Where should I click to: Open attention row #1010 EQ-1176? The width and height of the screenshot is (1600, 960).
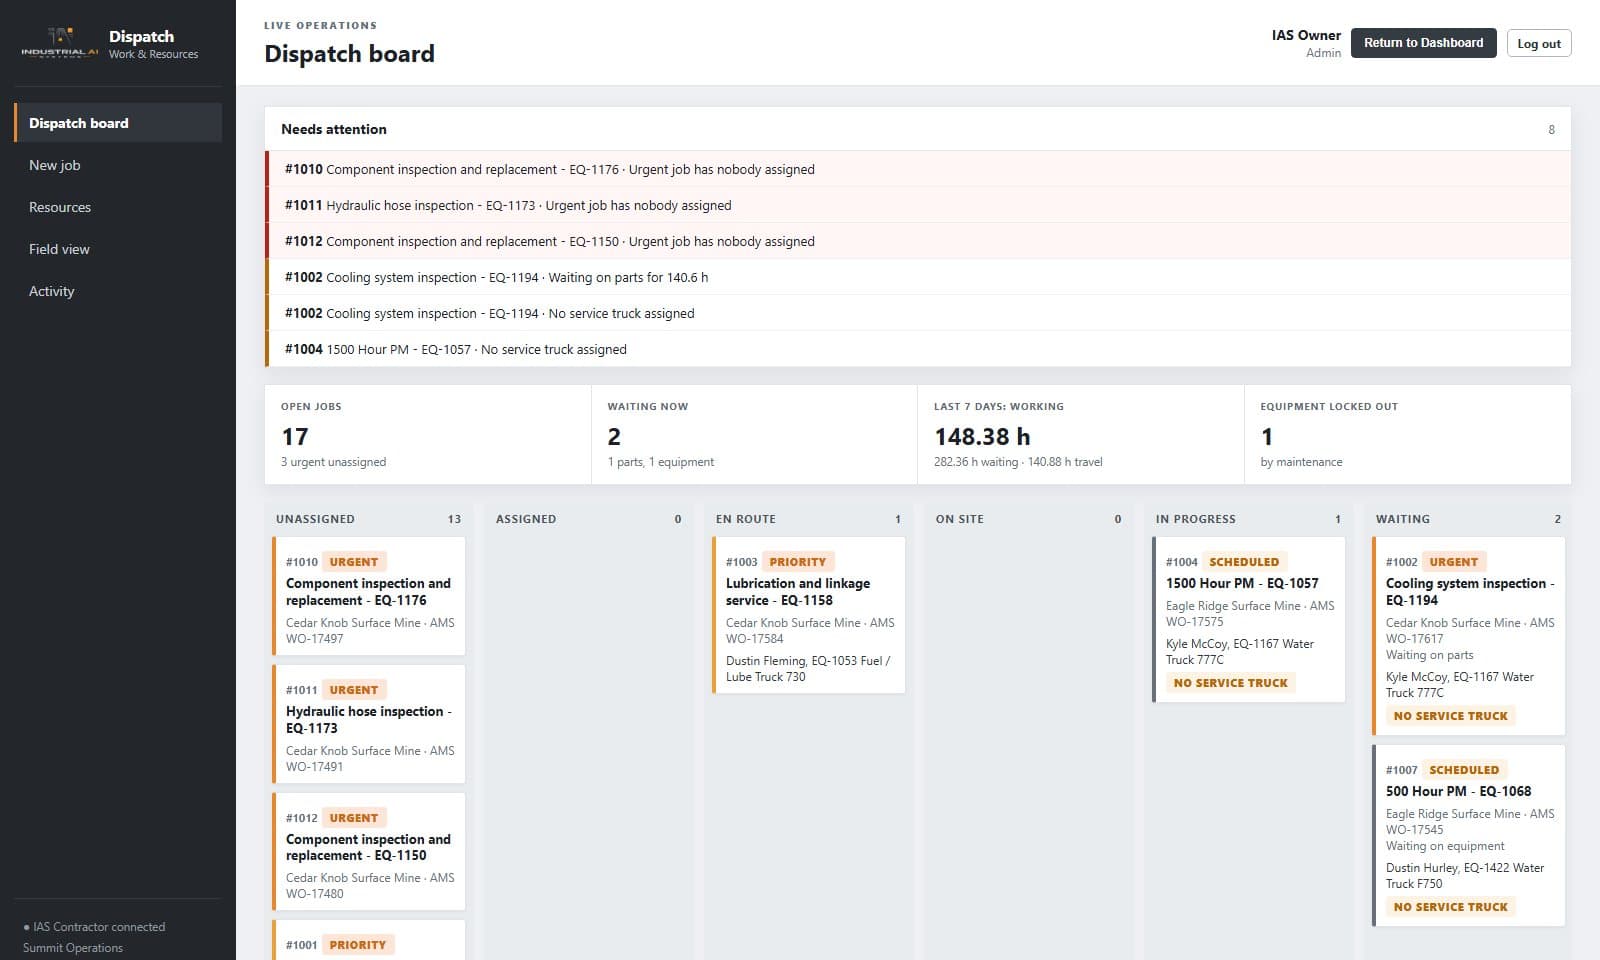point(918,169)
